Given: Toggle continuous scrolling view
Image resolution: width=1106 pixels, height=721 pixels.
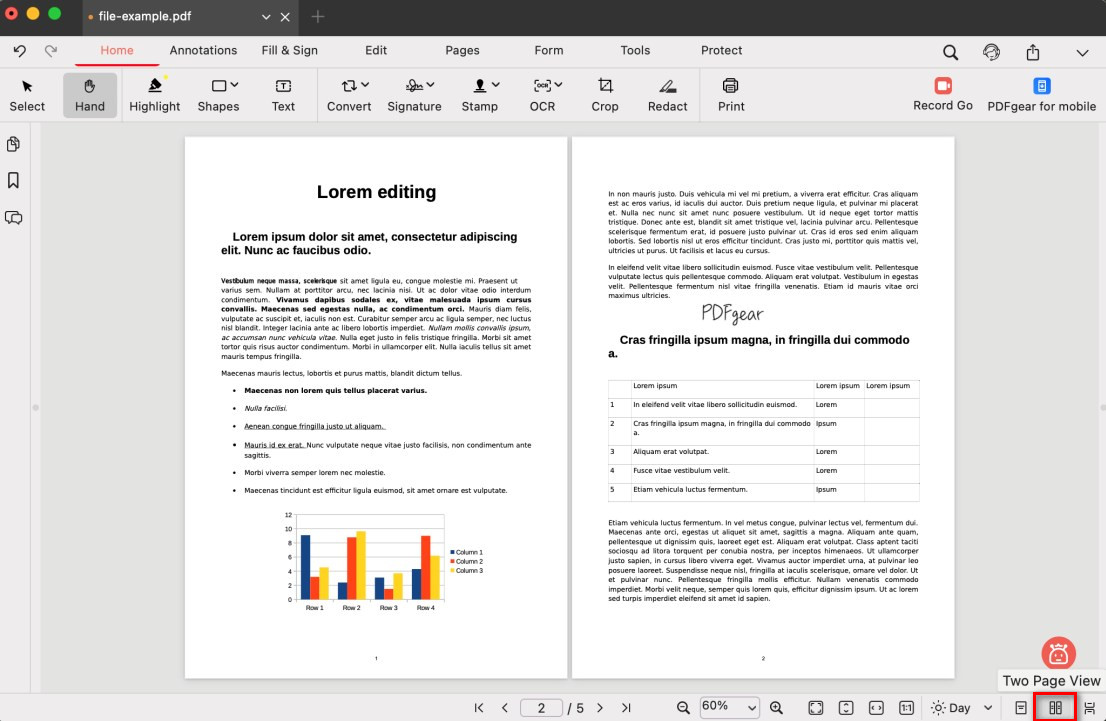Looking at the screenshot, I should click(1089, 708).
